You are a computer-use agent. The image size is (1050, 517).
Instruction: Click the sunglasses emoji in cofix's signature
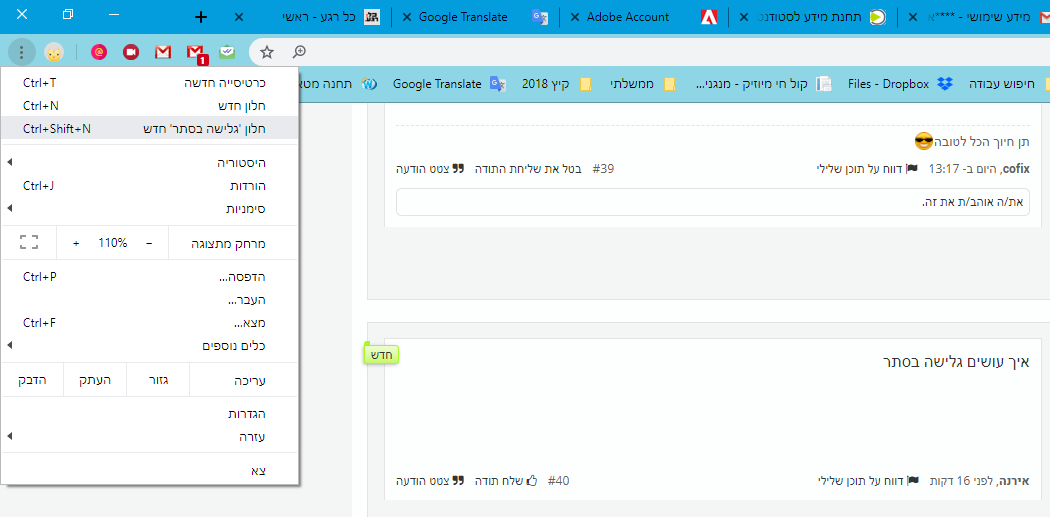pyautogui.click(x=923, y=141)
